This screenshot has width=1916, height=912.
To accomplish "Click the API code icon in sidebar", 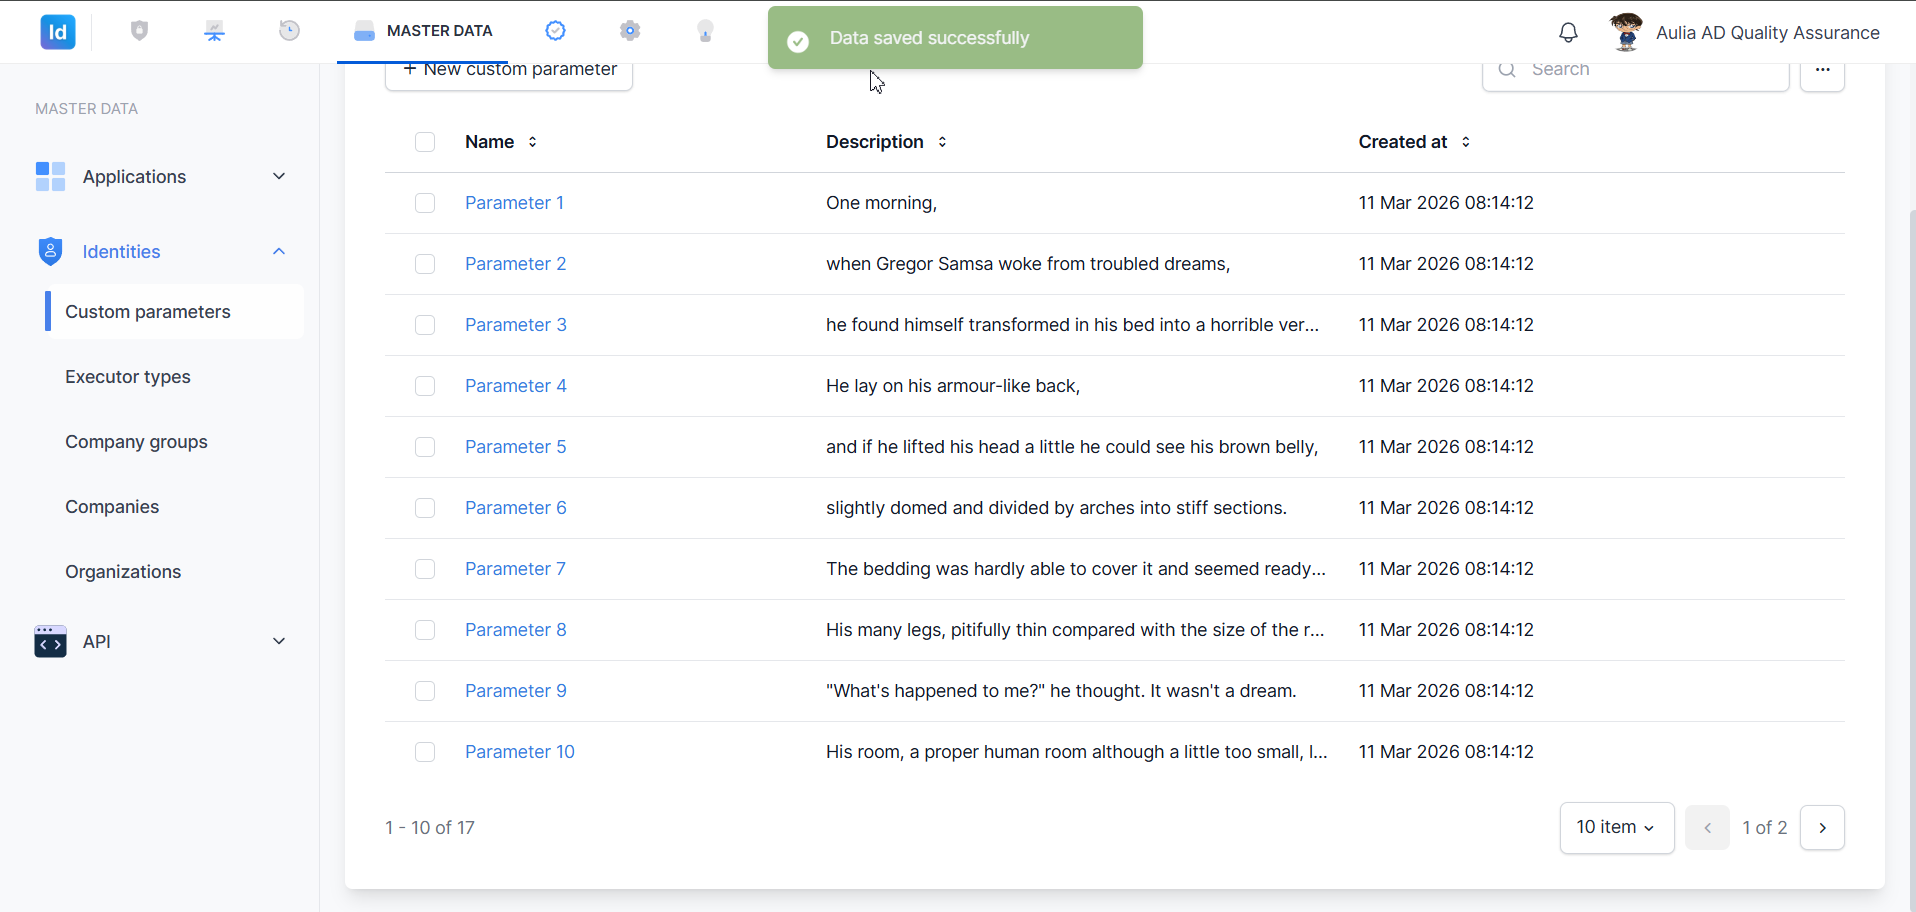I will click(x=50, y=641).
